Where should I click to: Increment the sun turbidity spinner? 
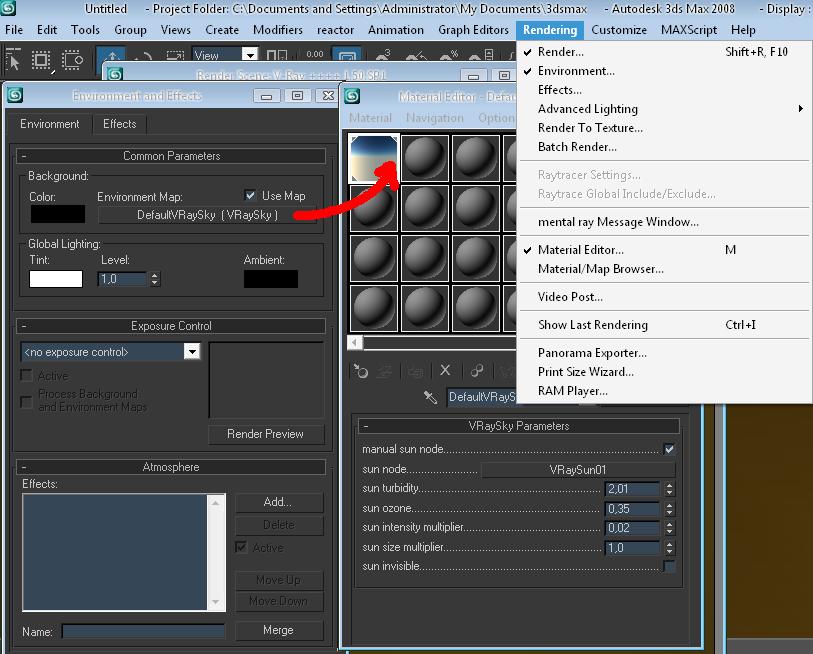[x=669, y=485]
